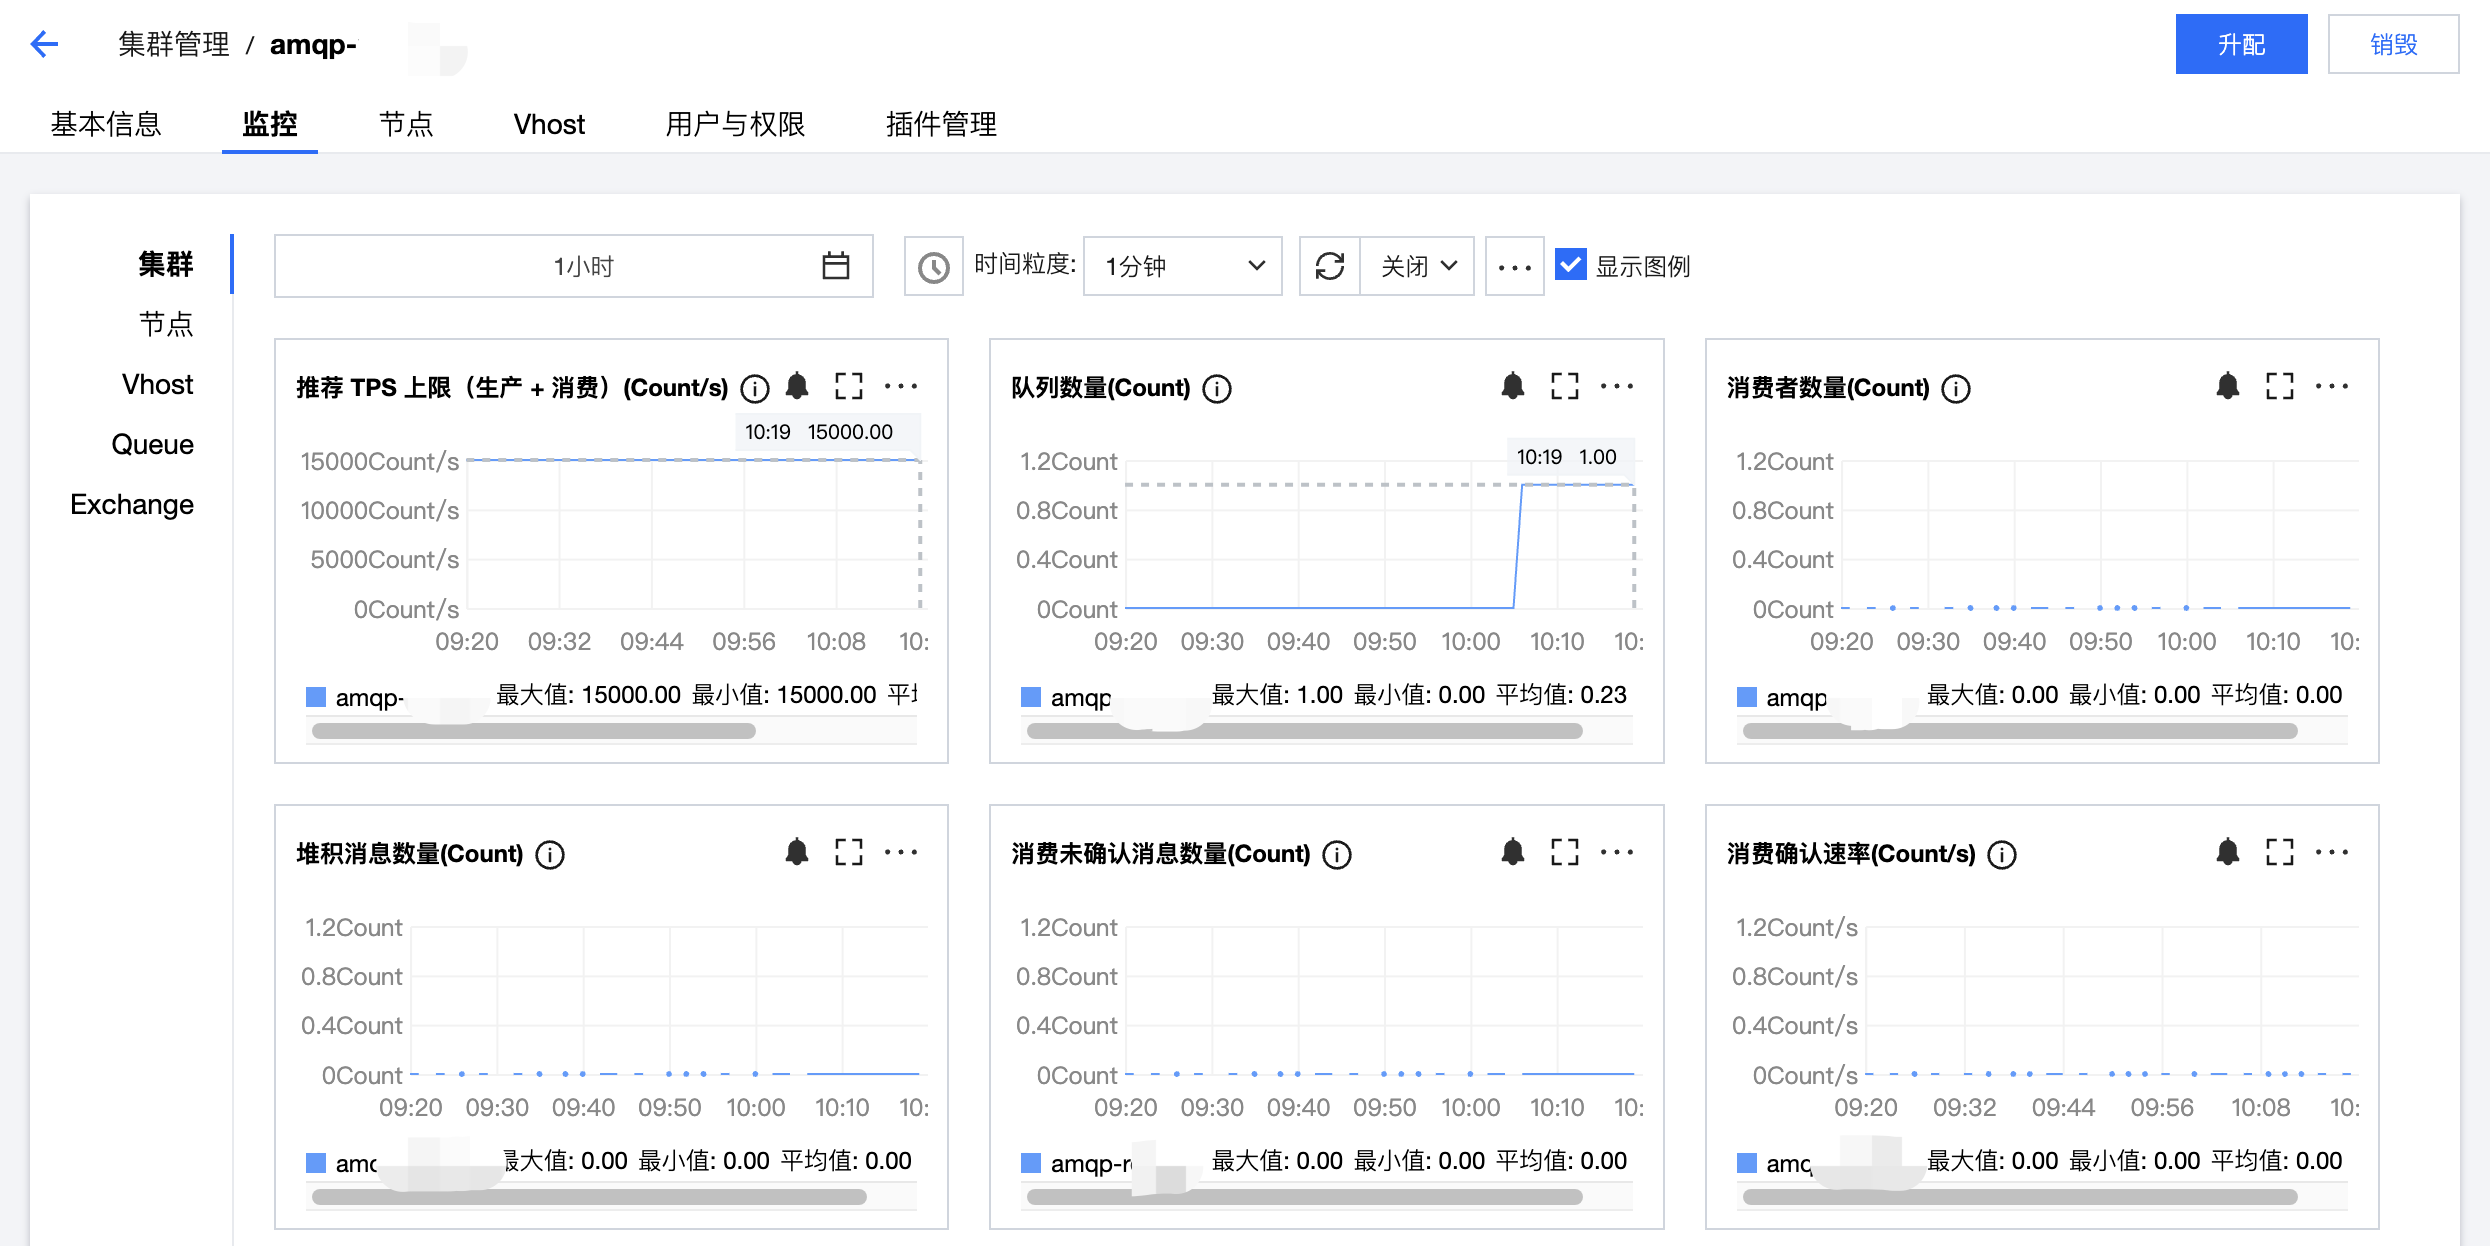This screenshot has height=1246, width=2490.
Task: Open the toolbar more-options ellipsis
Action: point(1514,267)
